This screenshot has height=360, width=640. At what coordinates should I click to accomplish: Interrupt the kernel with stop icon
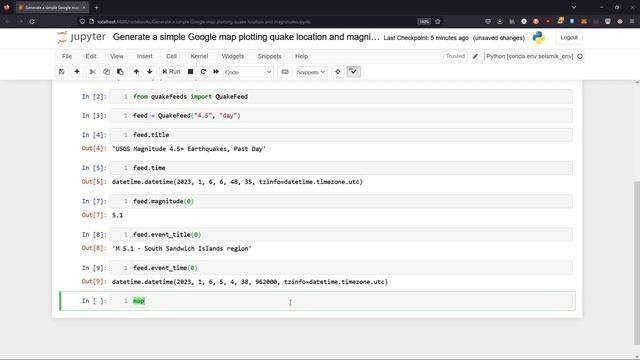(190, 72)
